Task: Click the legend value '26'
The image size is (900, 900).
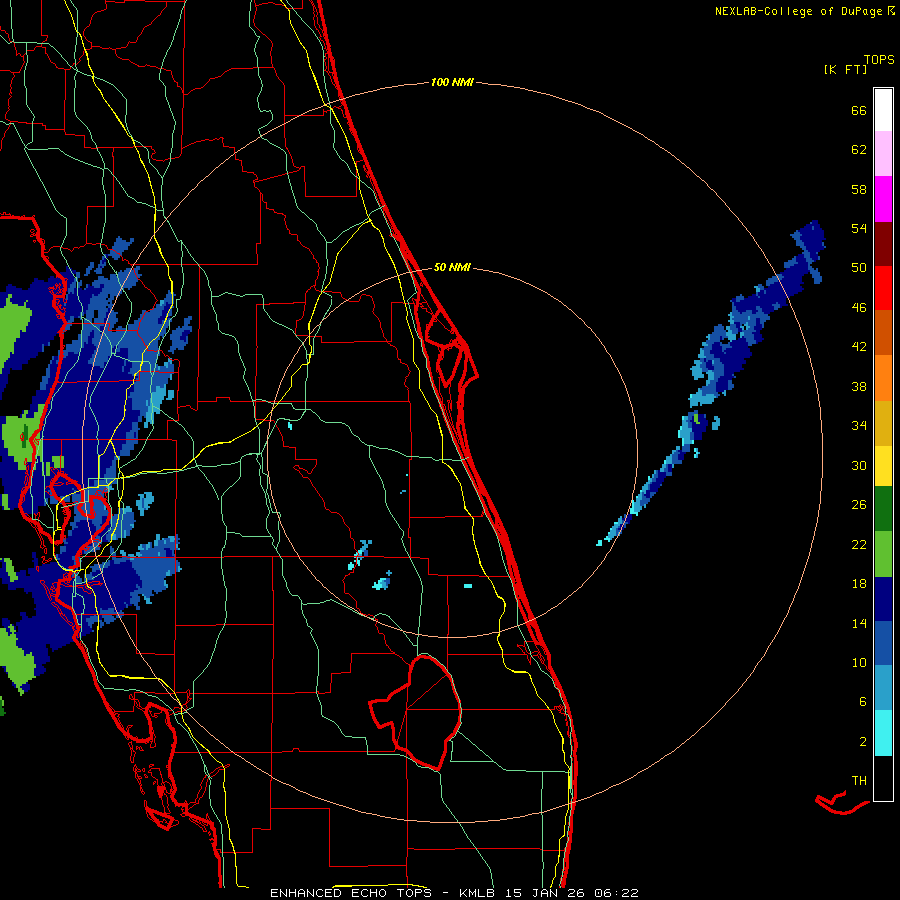Action: point(859,505)
